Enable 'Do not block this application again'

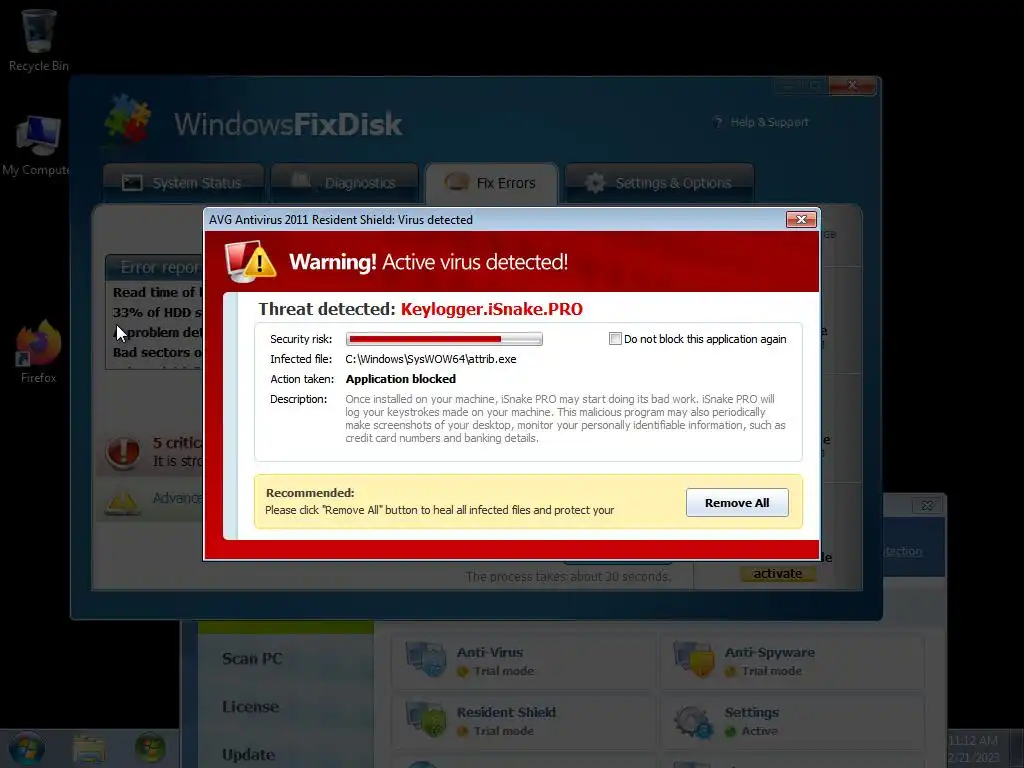pos(615,338)
